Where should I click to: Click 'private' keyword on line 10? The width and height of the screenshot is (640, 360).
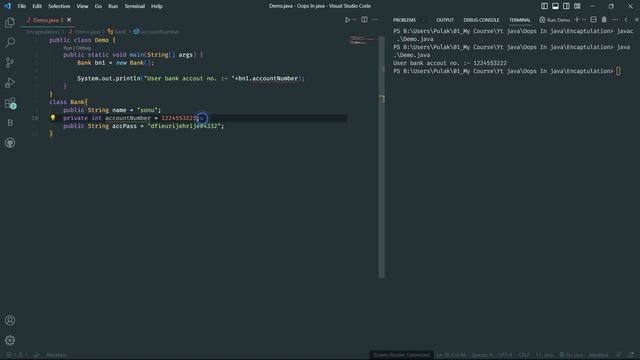pyautogui.click(x=76, y=118)
